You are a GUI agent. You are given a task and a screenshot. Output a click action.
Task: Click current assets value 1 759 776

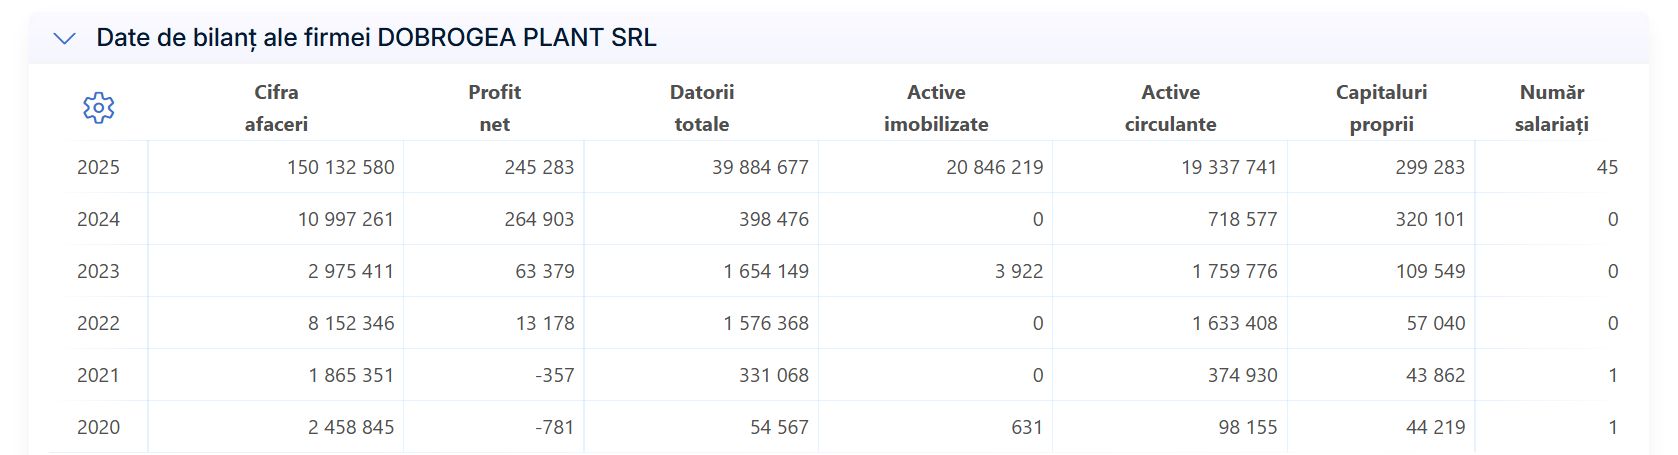coord(1235,271)
